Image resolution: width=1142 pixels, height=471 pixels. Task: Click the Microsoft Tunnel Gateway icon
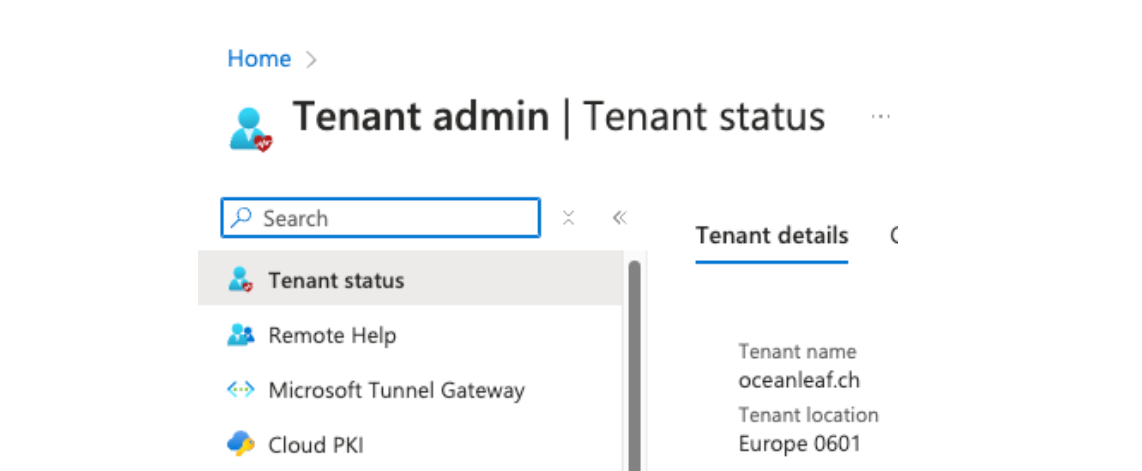tap(240, 390)
